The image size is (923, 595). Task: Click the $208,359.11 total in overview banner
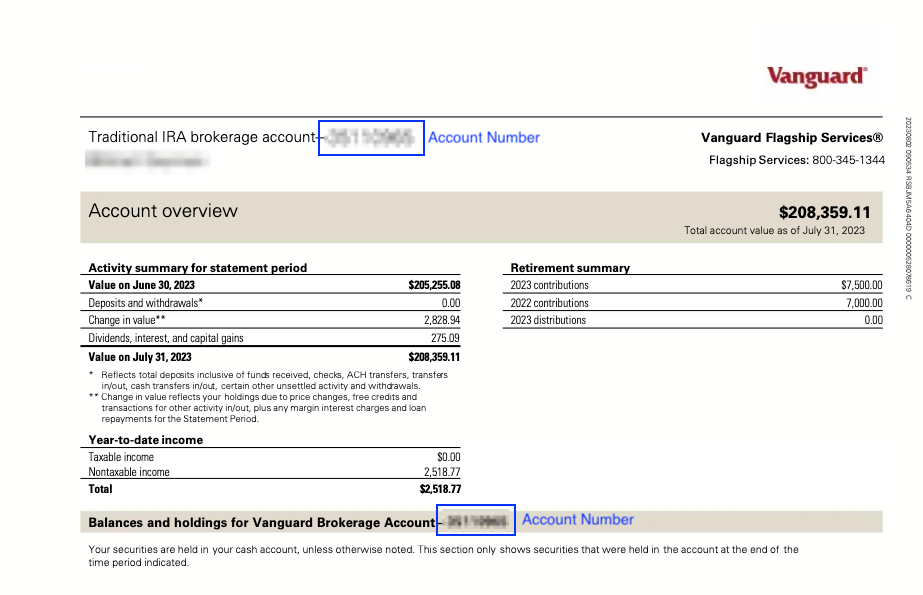pyautogui.click(x=824, y=212)
